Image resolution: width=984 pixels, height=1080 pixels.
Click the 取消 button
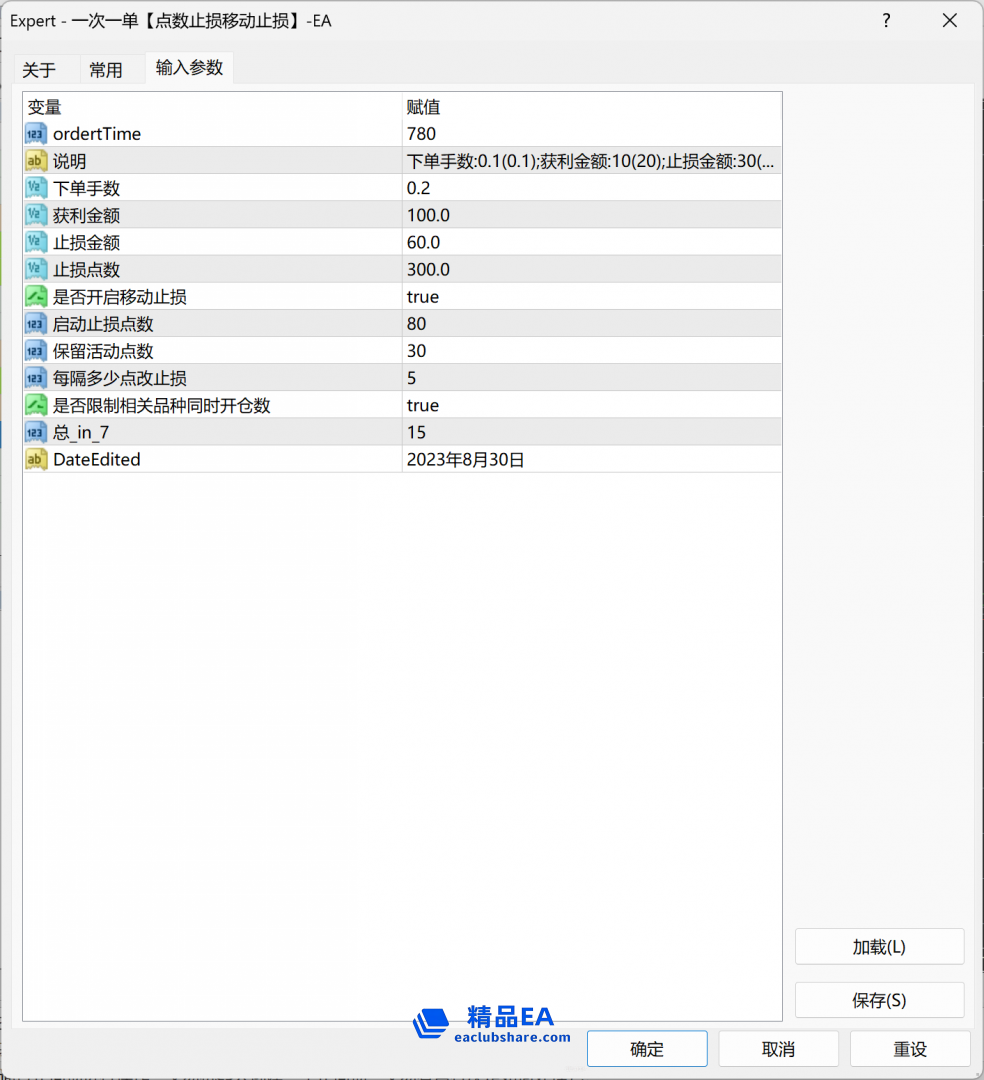point(778,1049)
